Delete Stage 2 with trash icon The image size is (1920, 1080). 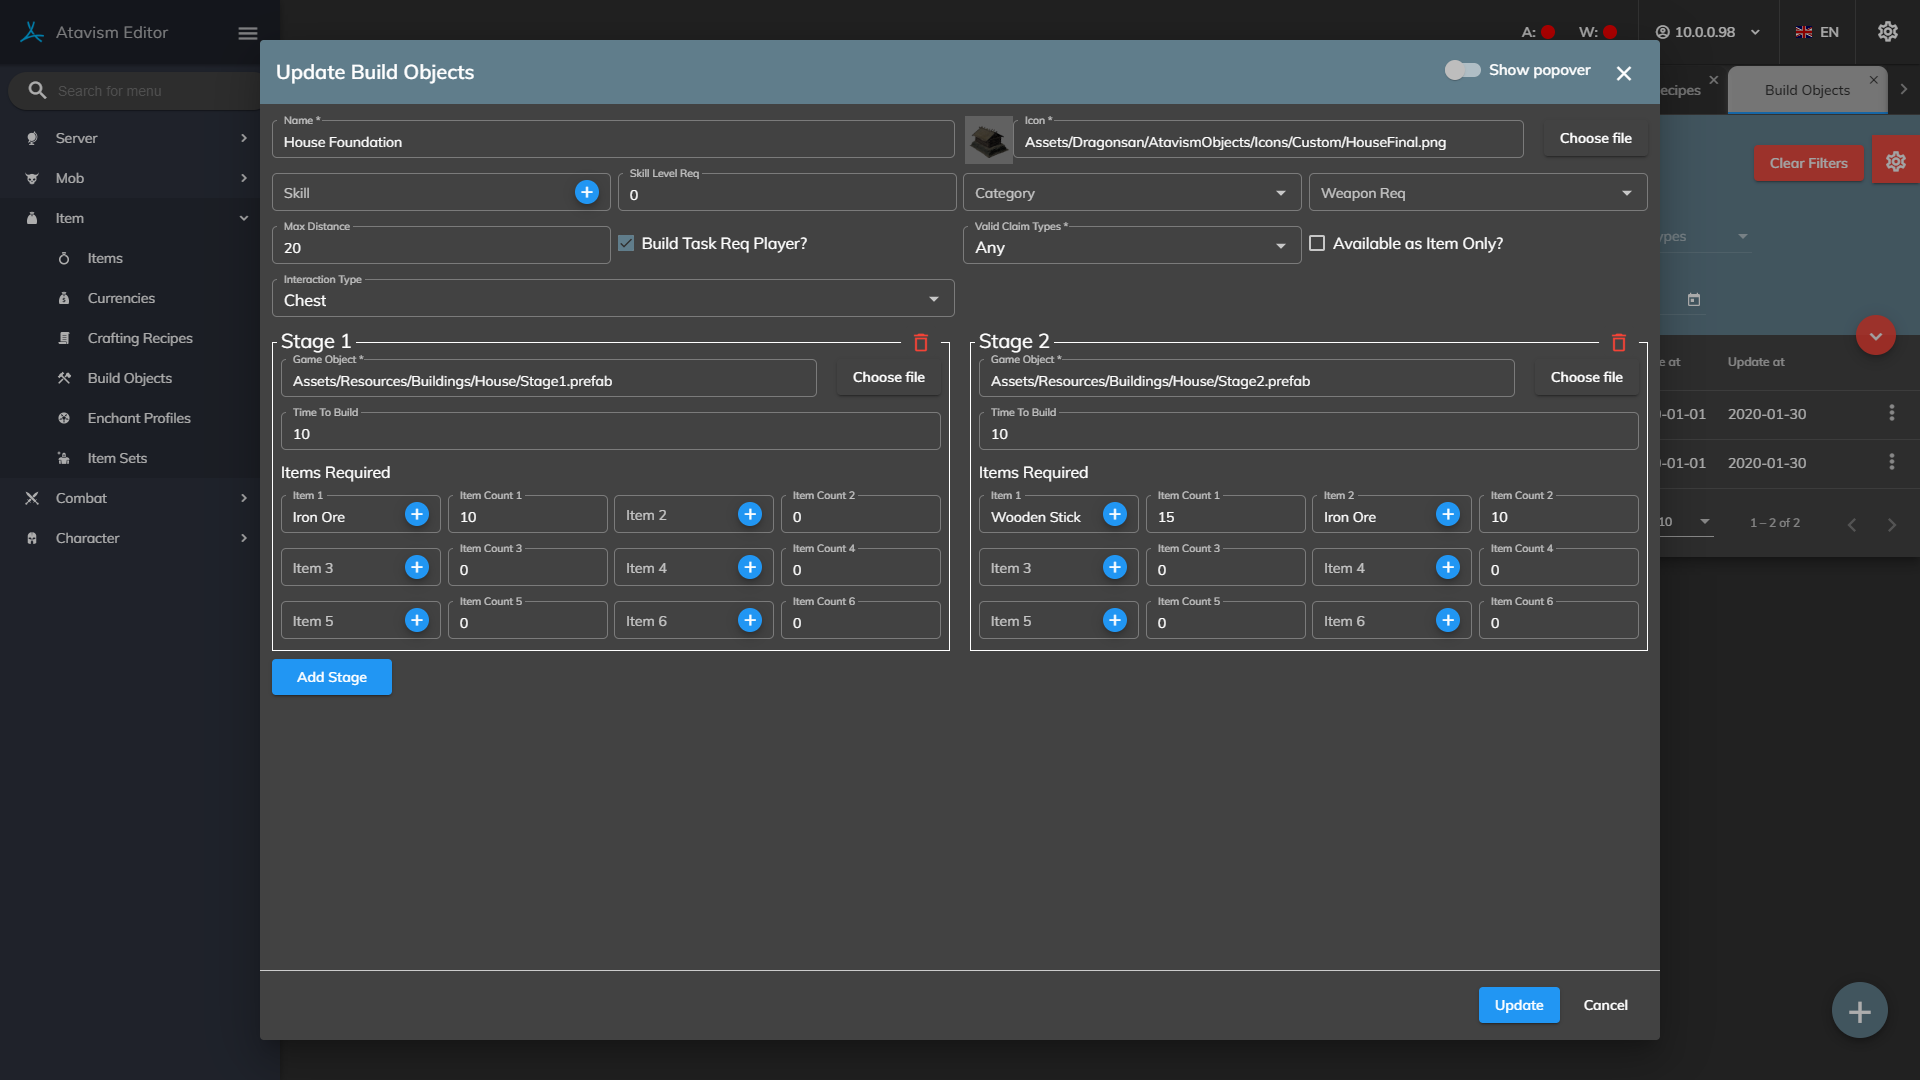(1618, 343)
